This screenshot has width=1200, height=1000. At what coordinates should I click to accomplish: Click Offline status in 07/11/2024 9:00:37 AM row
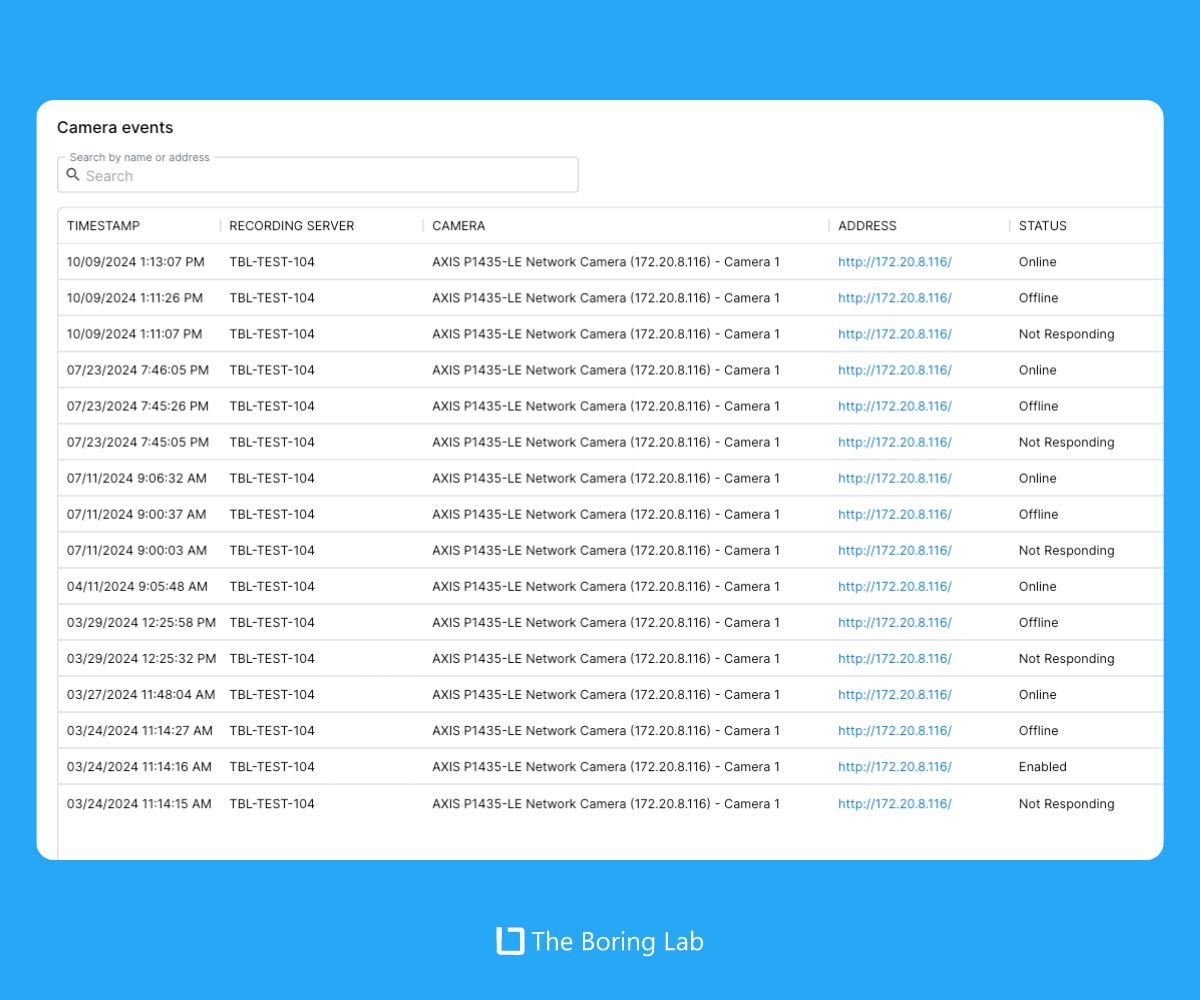1039,514
